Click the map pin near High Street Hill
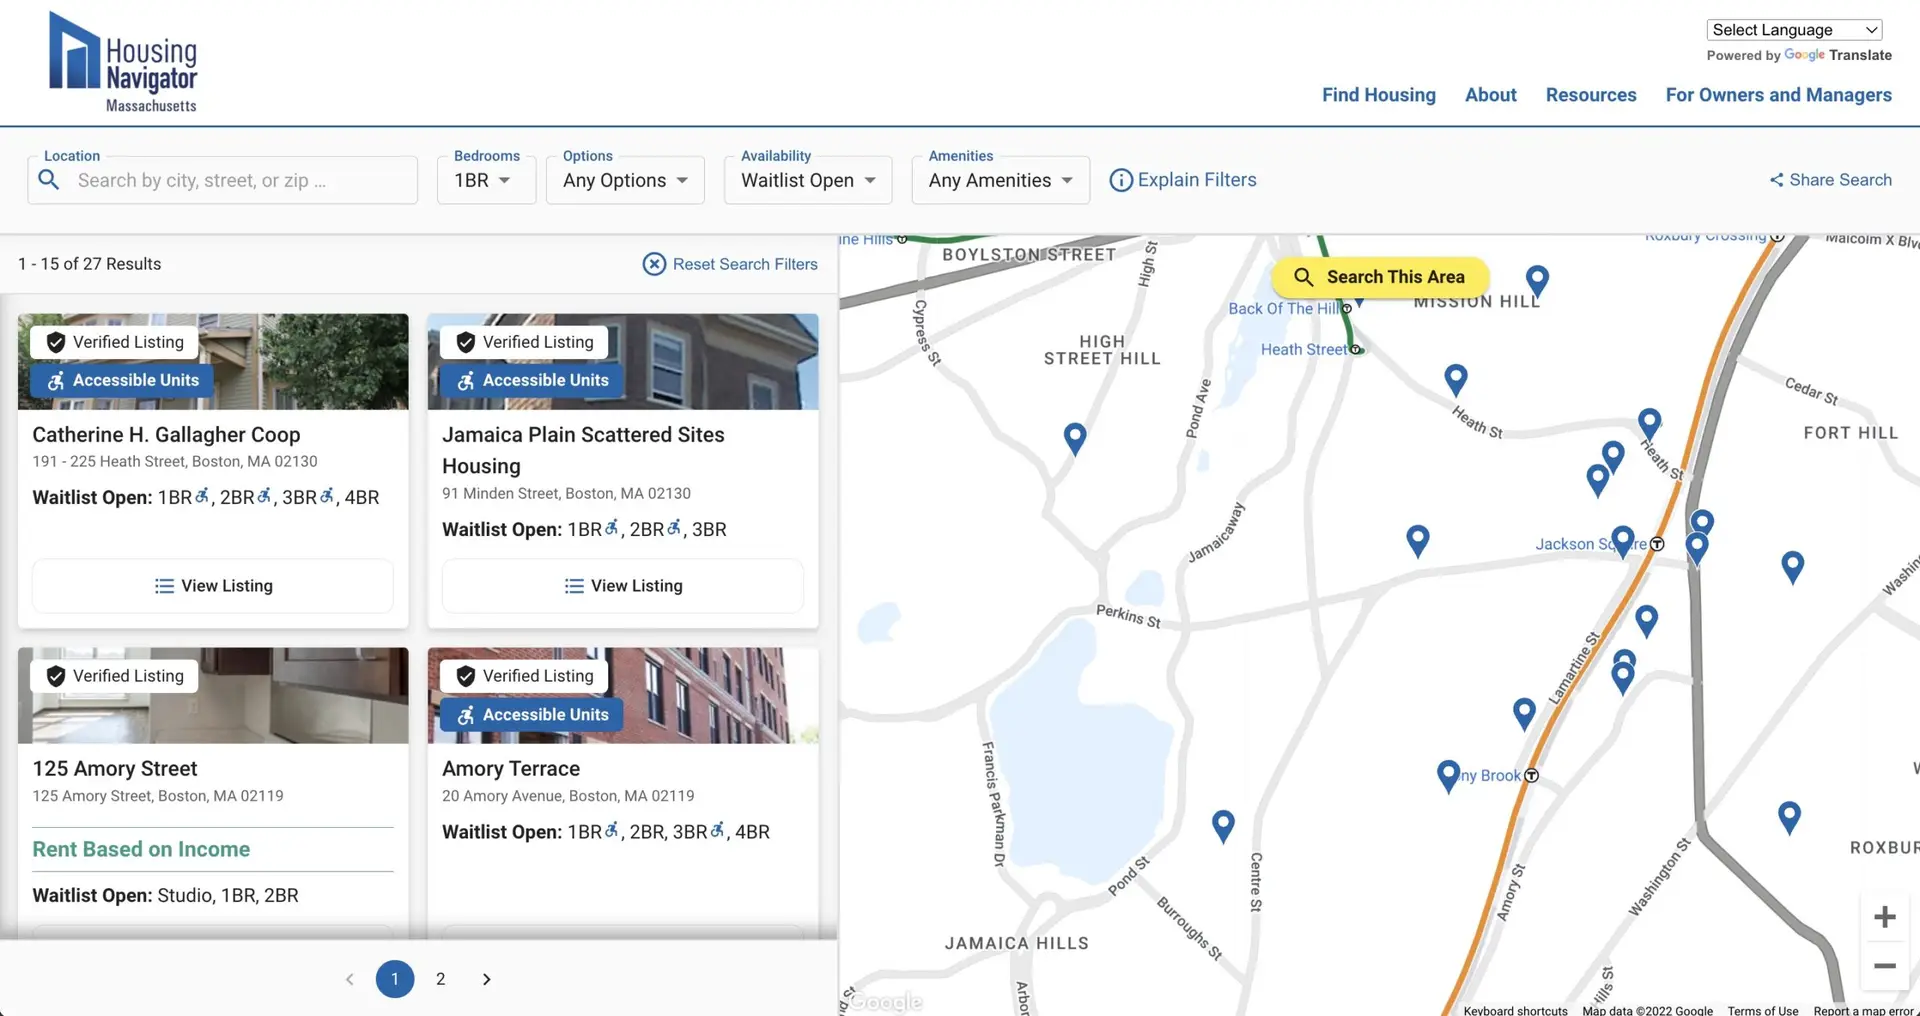Image resolution: width=1920 pixels, height=1016 pixels. coord(1075,439)
